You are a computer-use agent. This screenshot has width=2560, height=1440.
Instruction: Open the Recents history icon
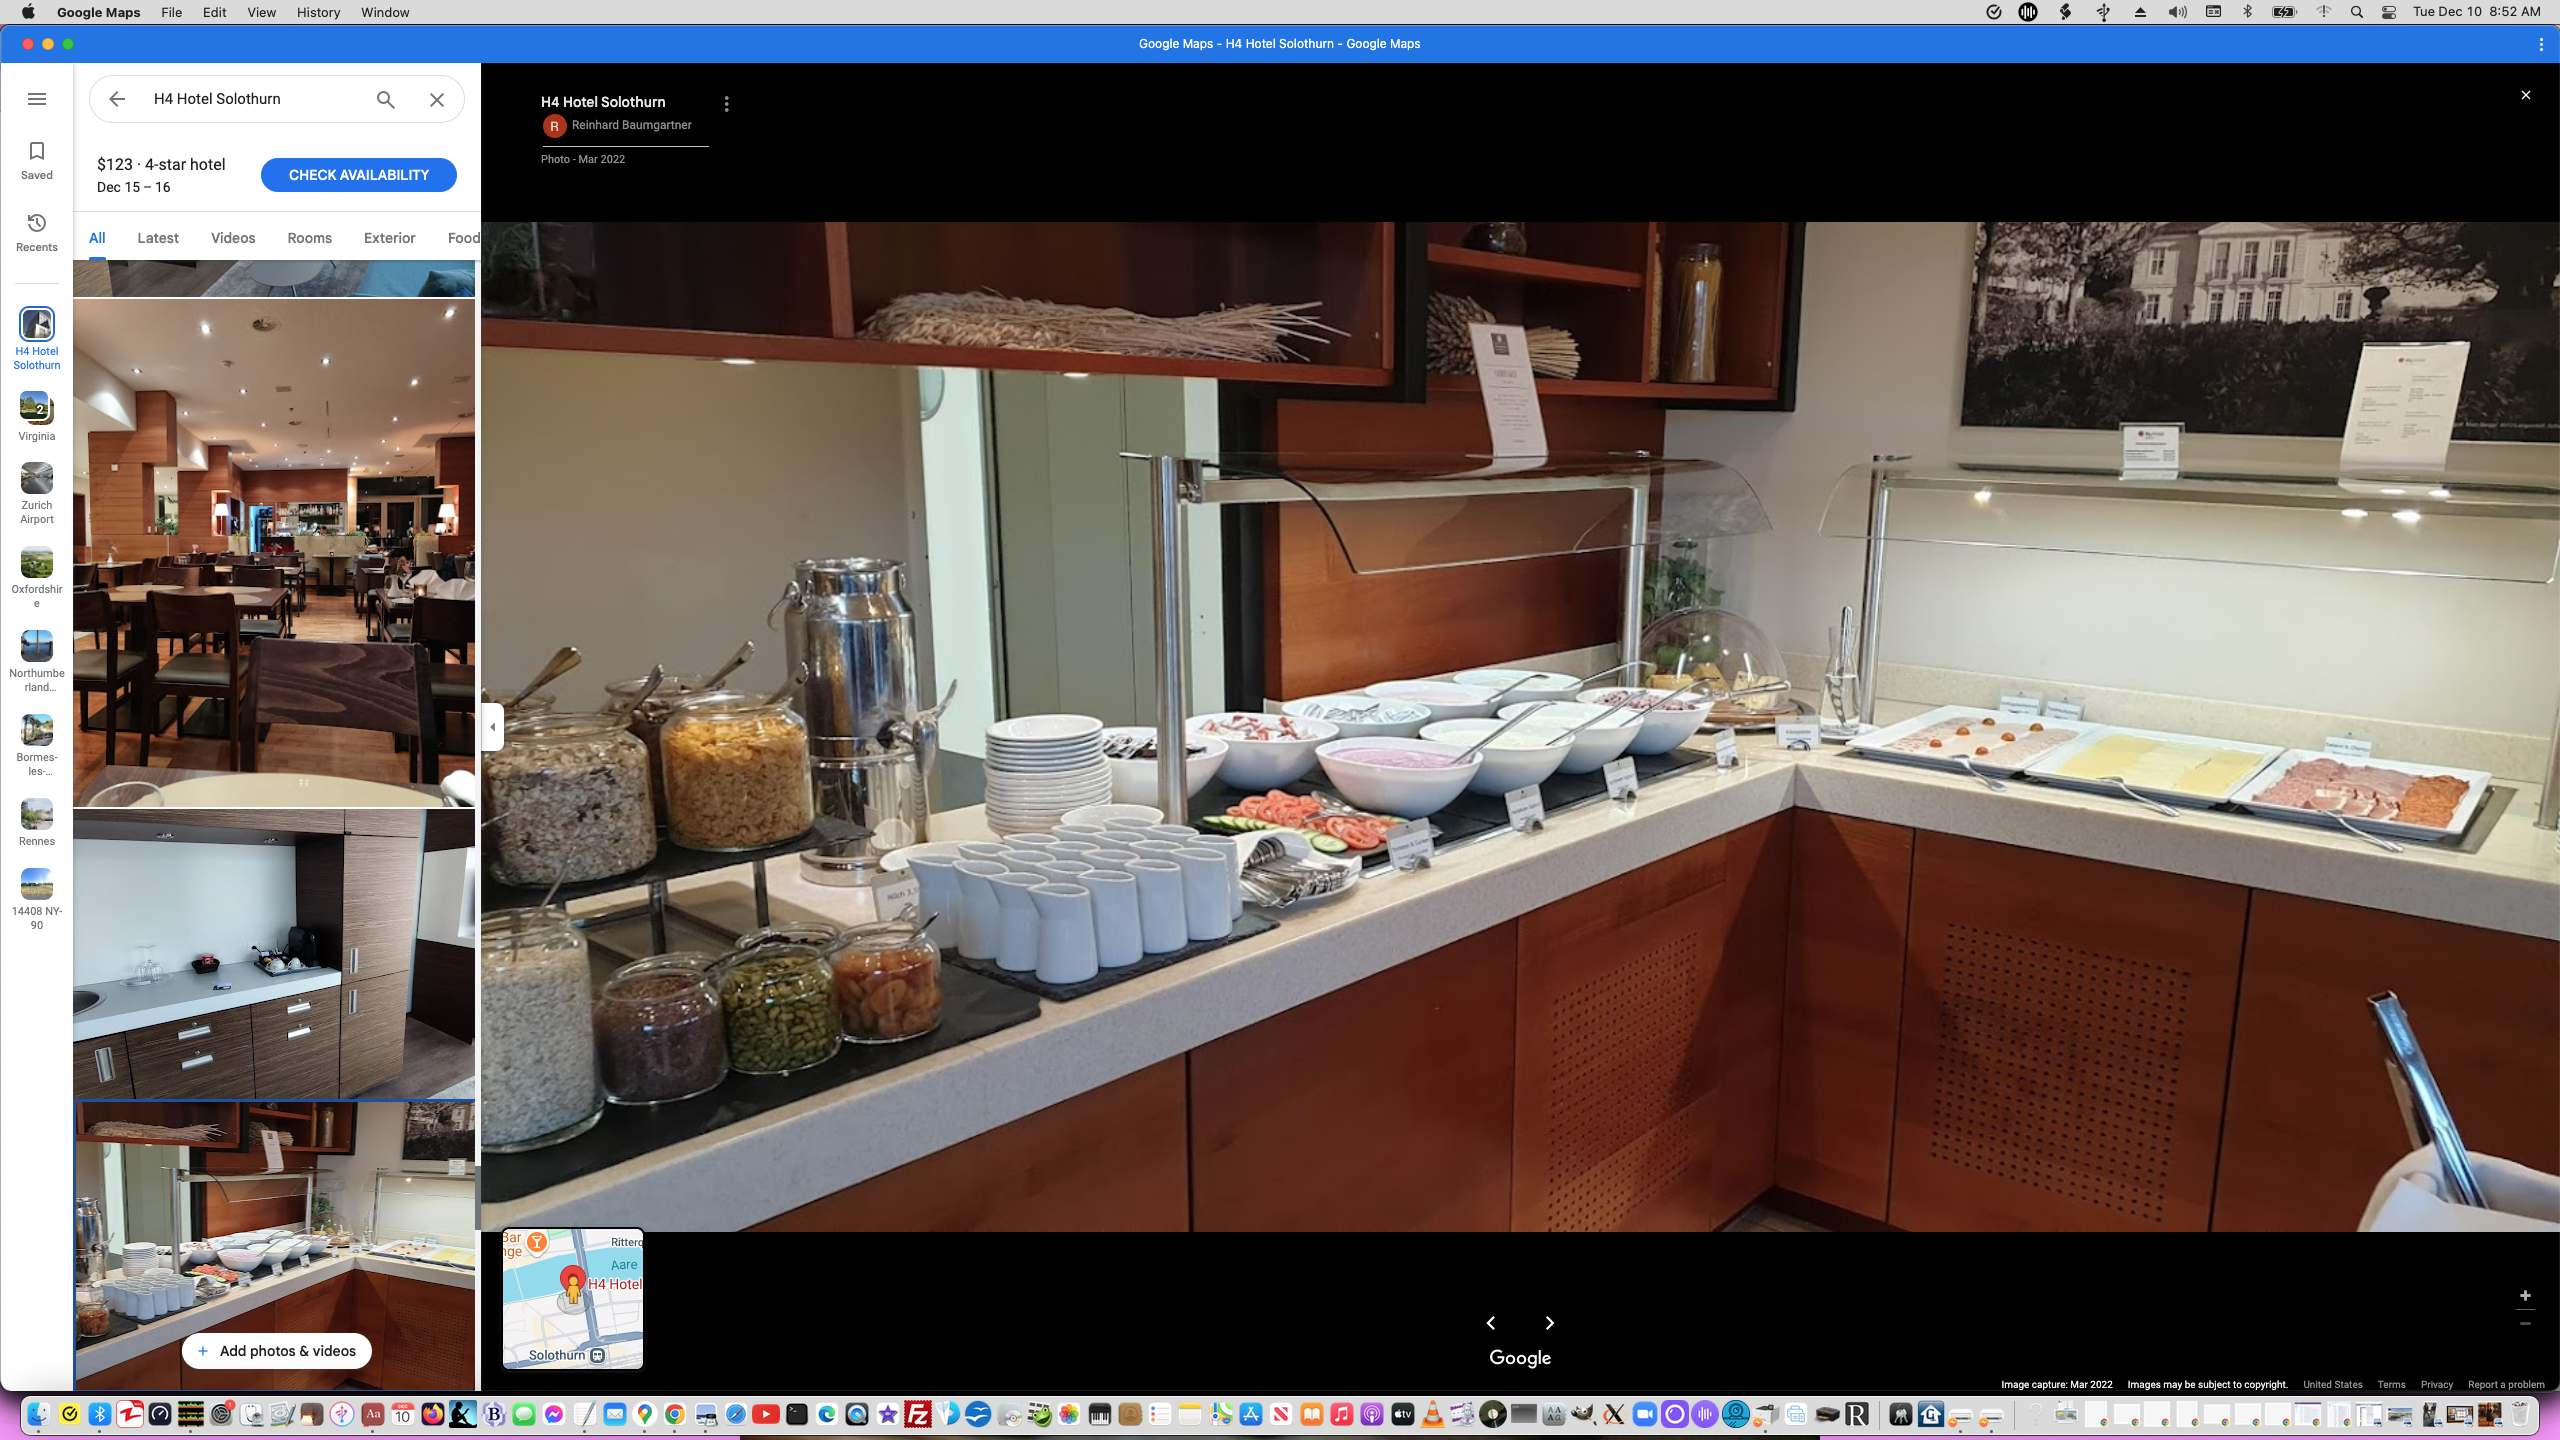[37, 223]
